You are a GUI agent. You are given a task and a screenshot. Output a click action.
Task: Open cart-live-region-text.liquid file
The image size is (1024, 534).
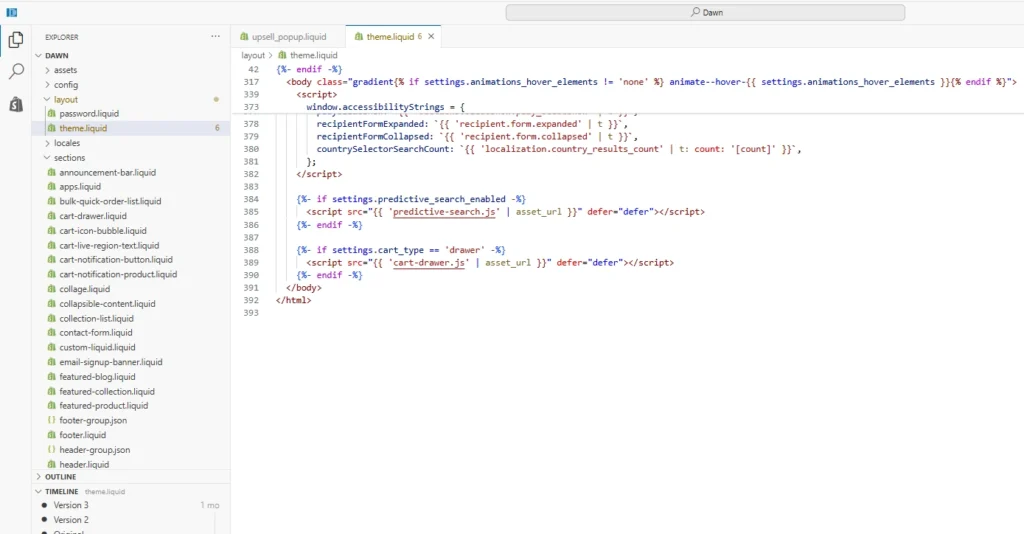click(109, 245)
